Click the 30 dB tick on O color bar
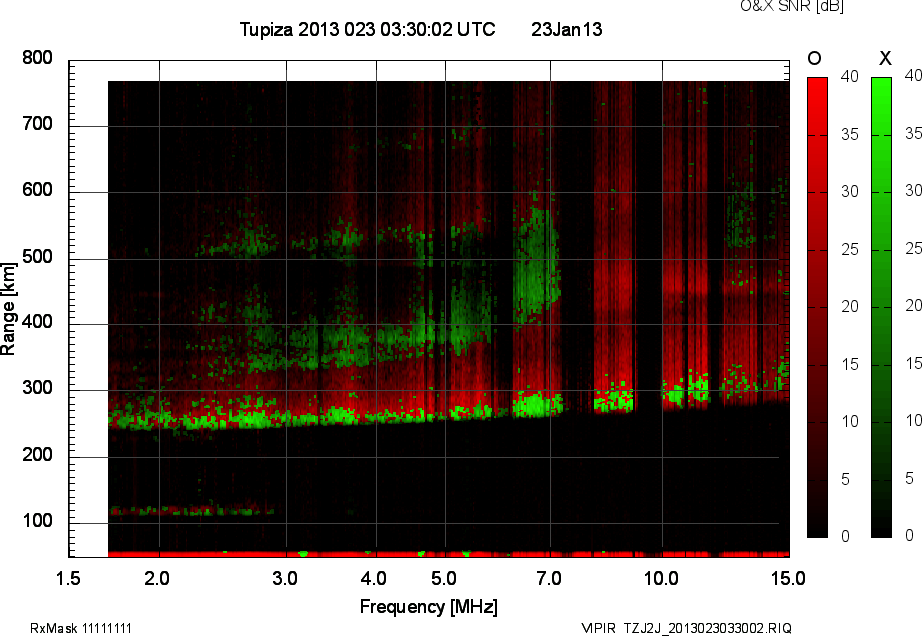Screen dimensions: 922x636 coord(850,192)
